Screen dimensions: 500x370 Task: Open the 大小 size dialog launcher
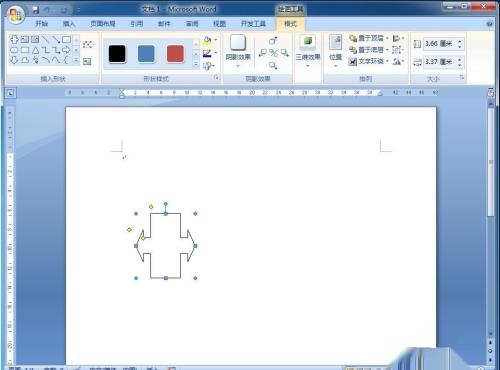tap(461, 77)
